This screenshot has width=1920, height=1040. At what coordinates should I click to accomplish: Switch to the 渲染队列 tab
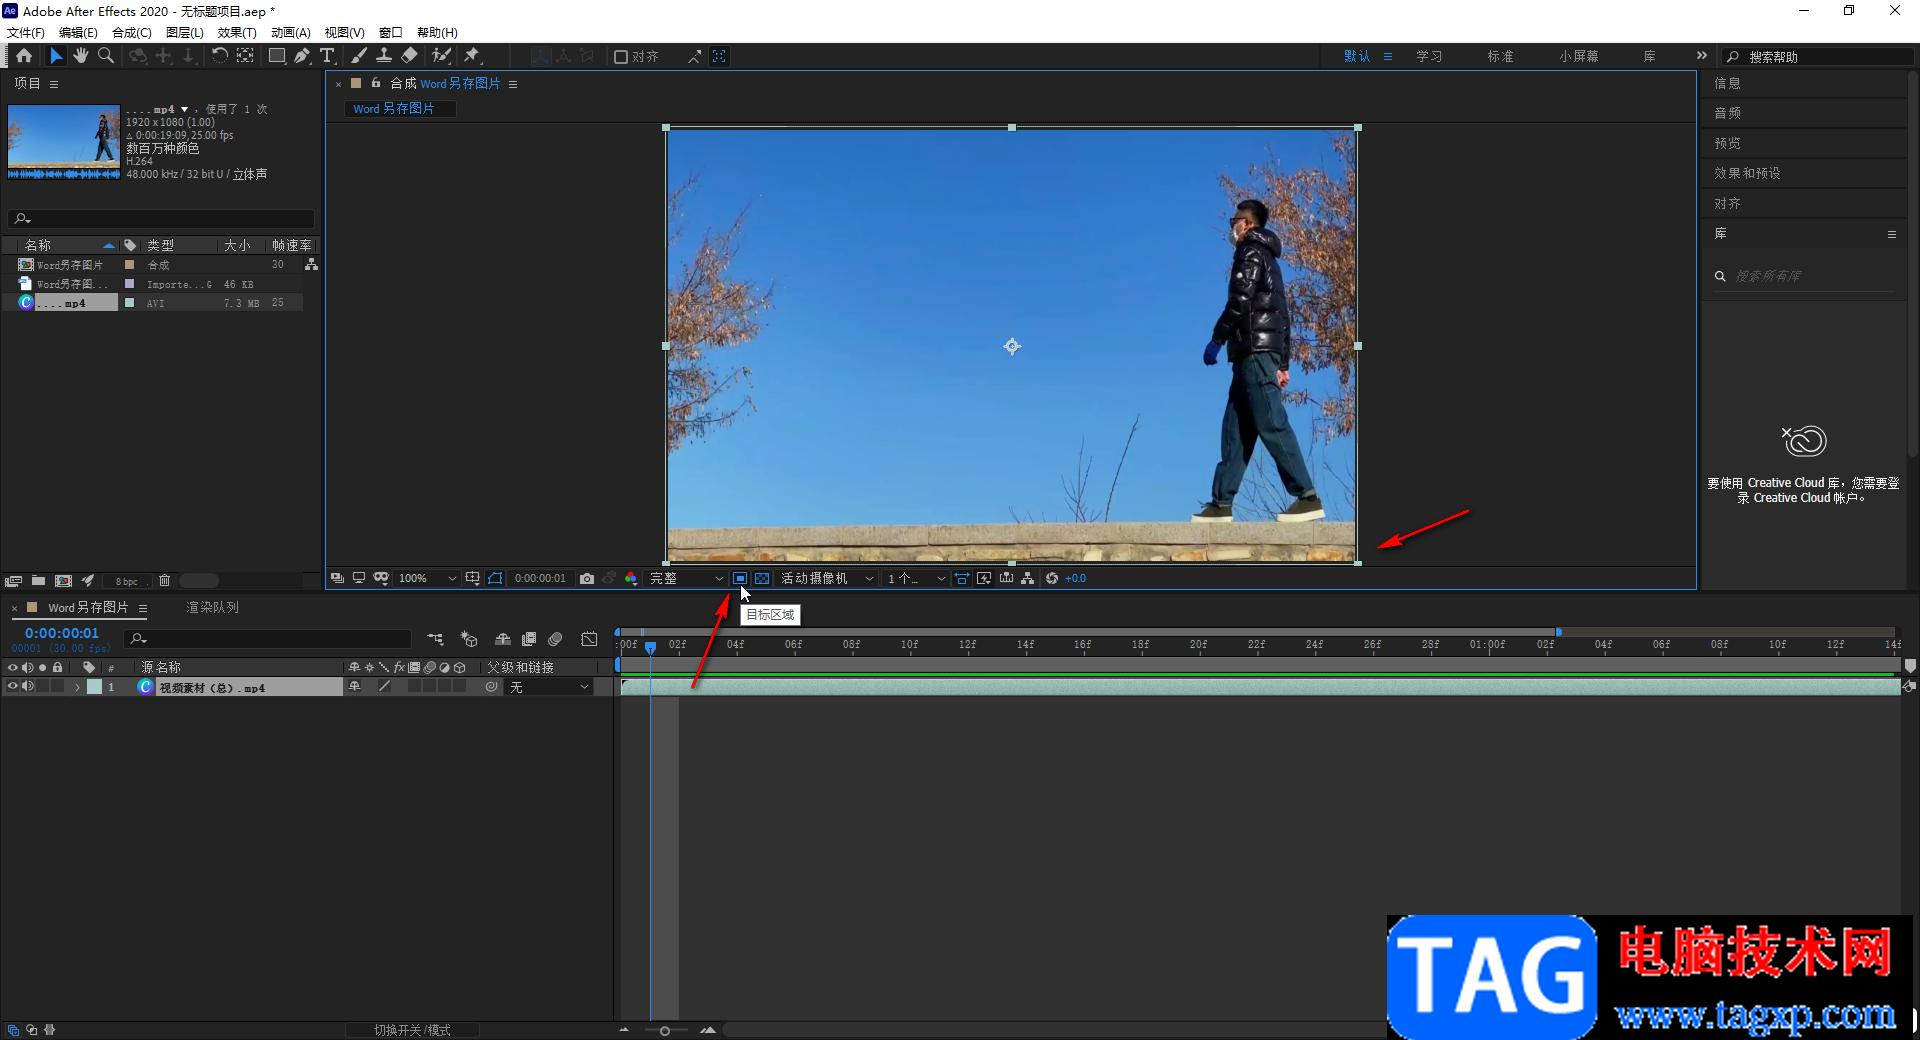(x=212, y=607)
